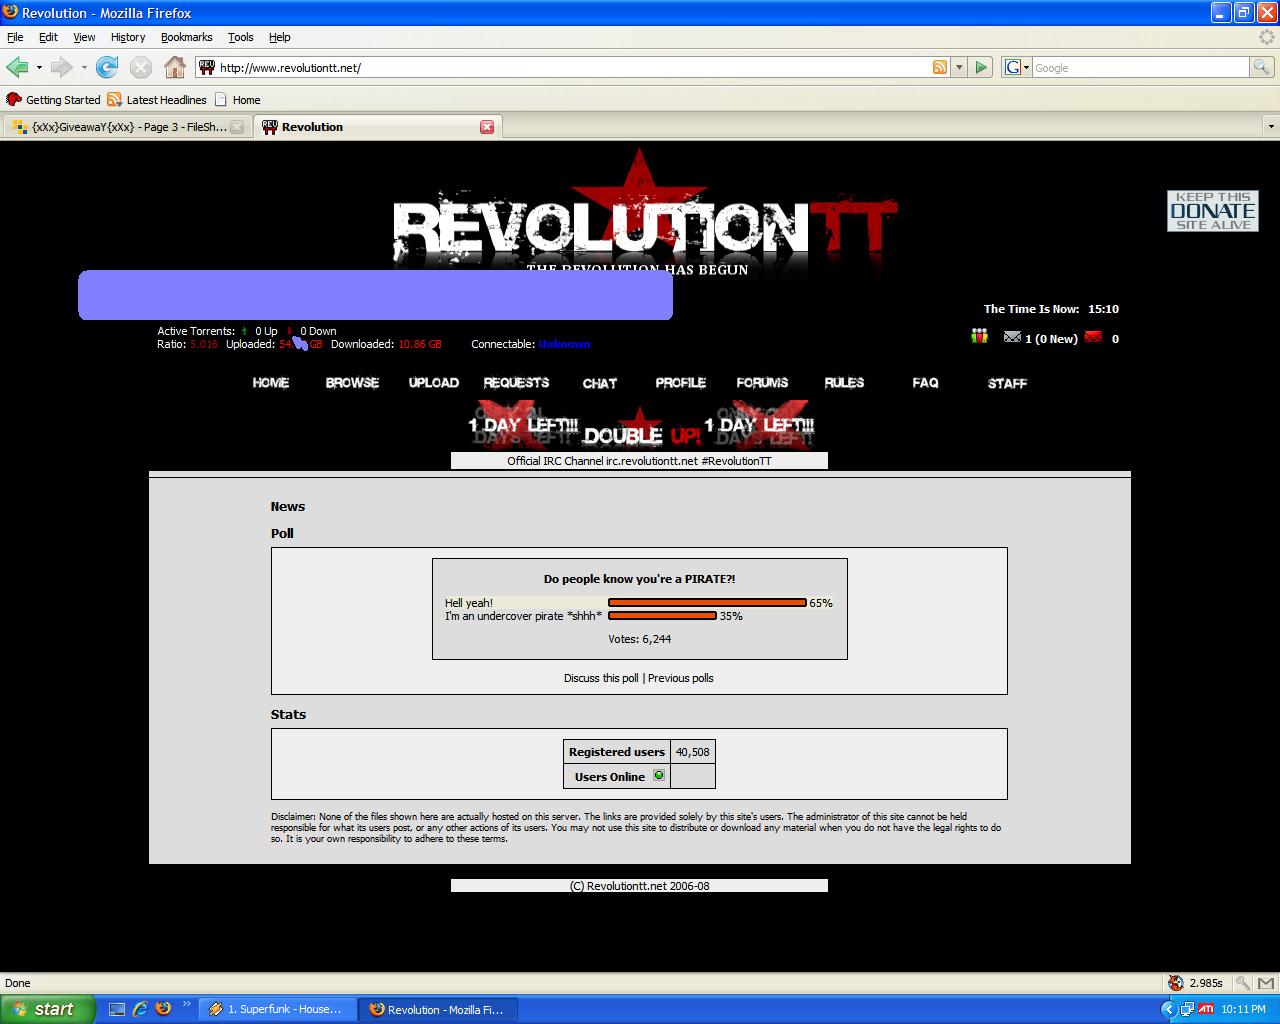This screenshot has height=1024, width=1280.
Task: Open the inbox envelope icon
Action: click(1012, 338)
